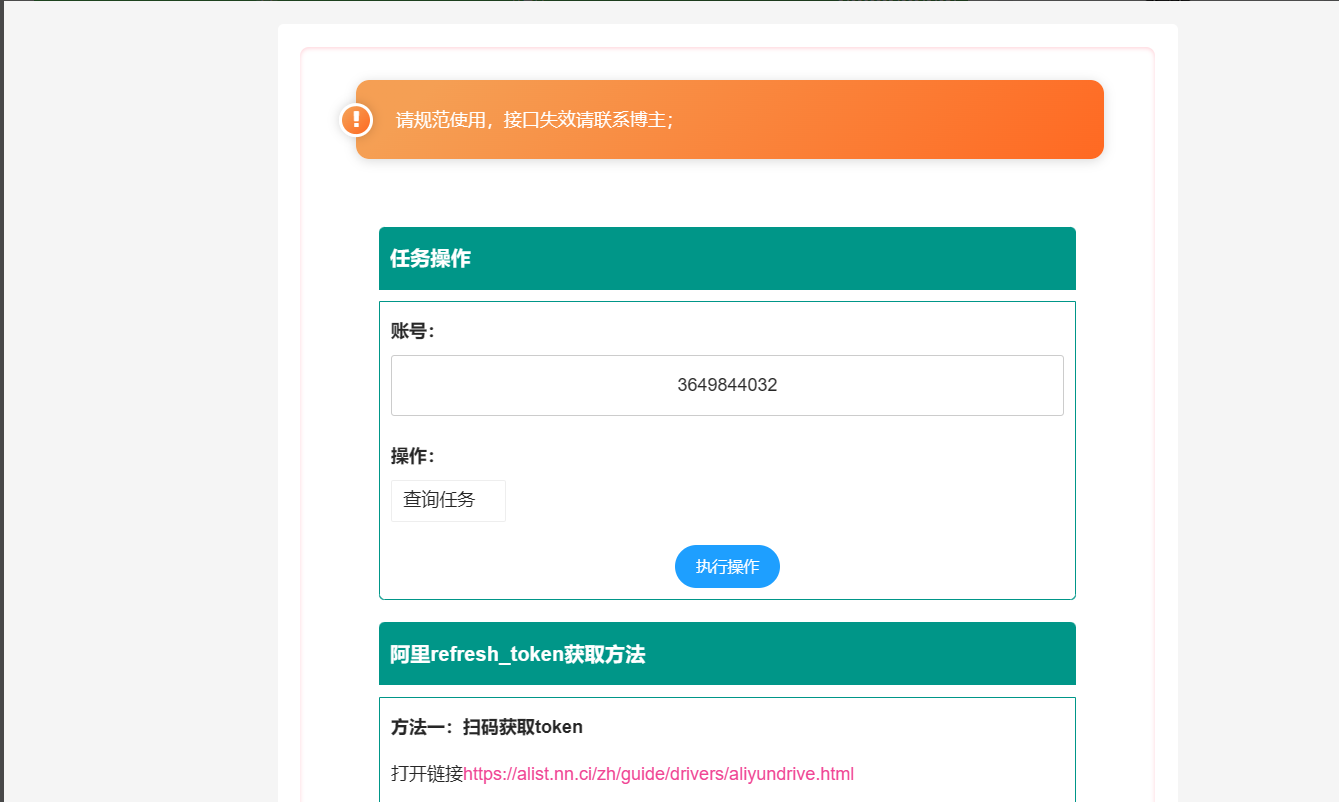Click the 任务操作 section header
Viewport: 1339px width, 802px height.
[727, 258]
